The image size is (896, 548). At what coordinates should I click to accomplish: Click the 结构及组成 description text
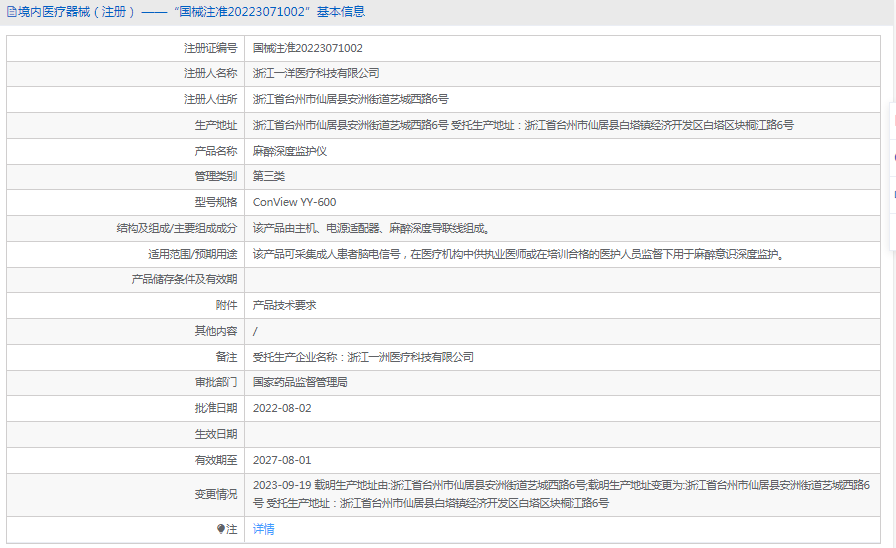point(372,229)
